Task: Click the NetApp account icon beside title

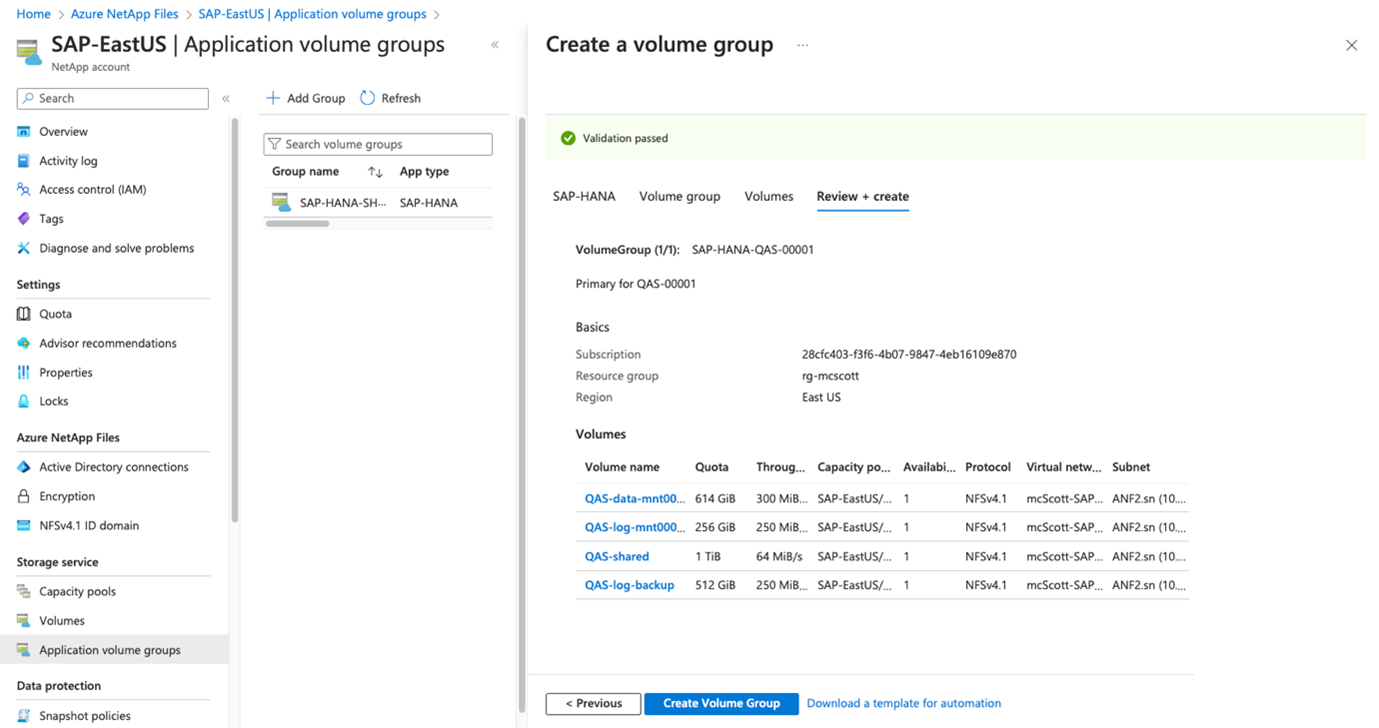Action: [x=28, y=52]
